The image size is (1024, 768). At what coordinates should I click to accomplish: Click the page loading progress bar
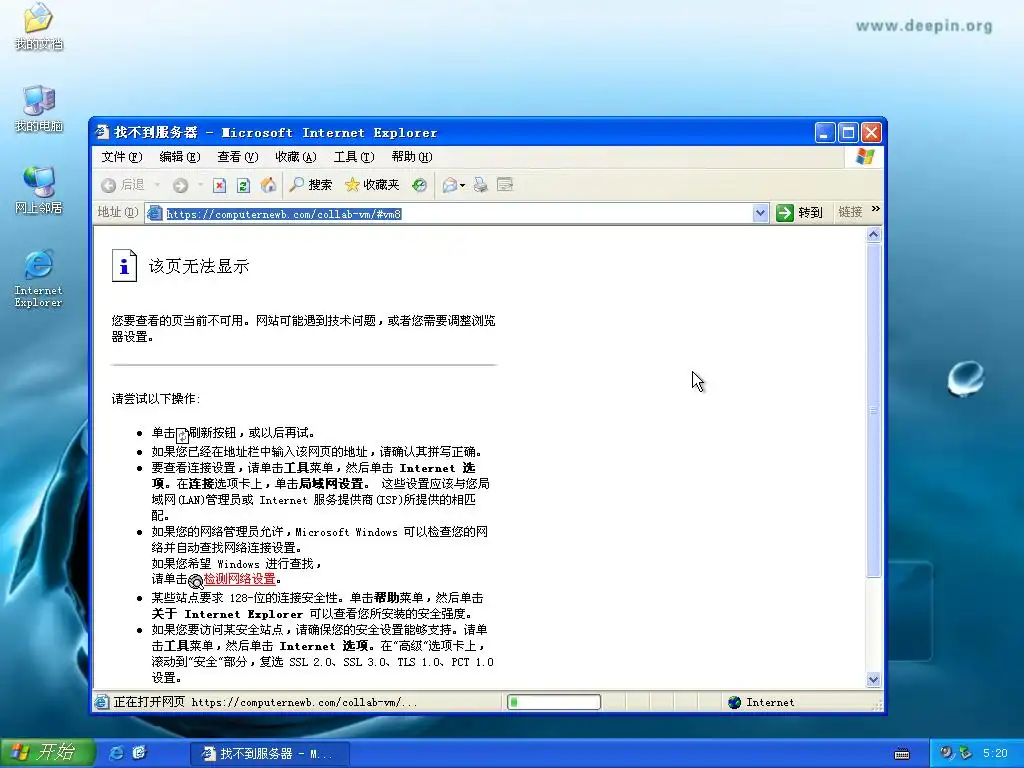(554, 702)
